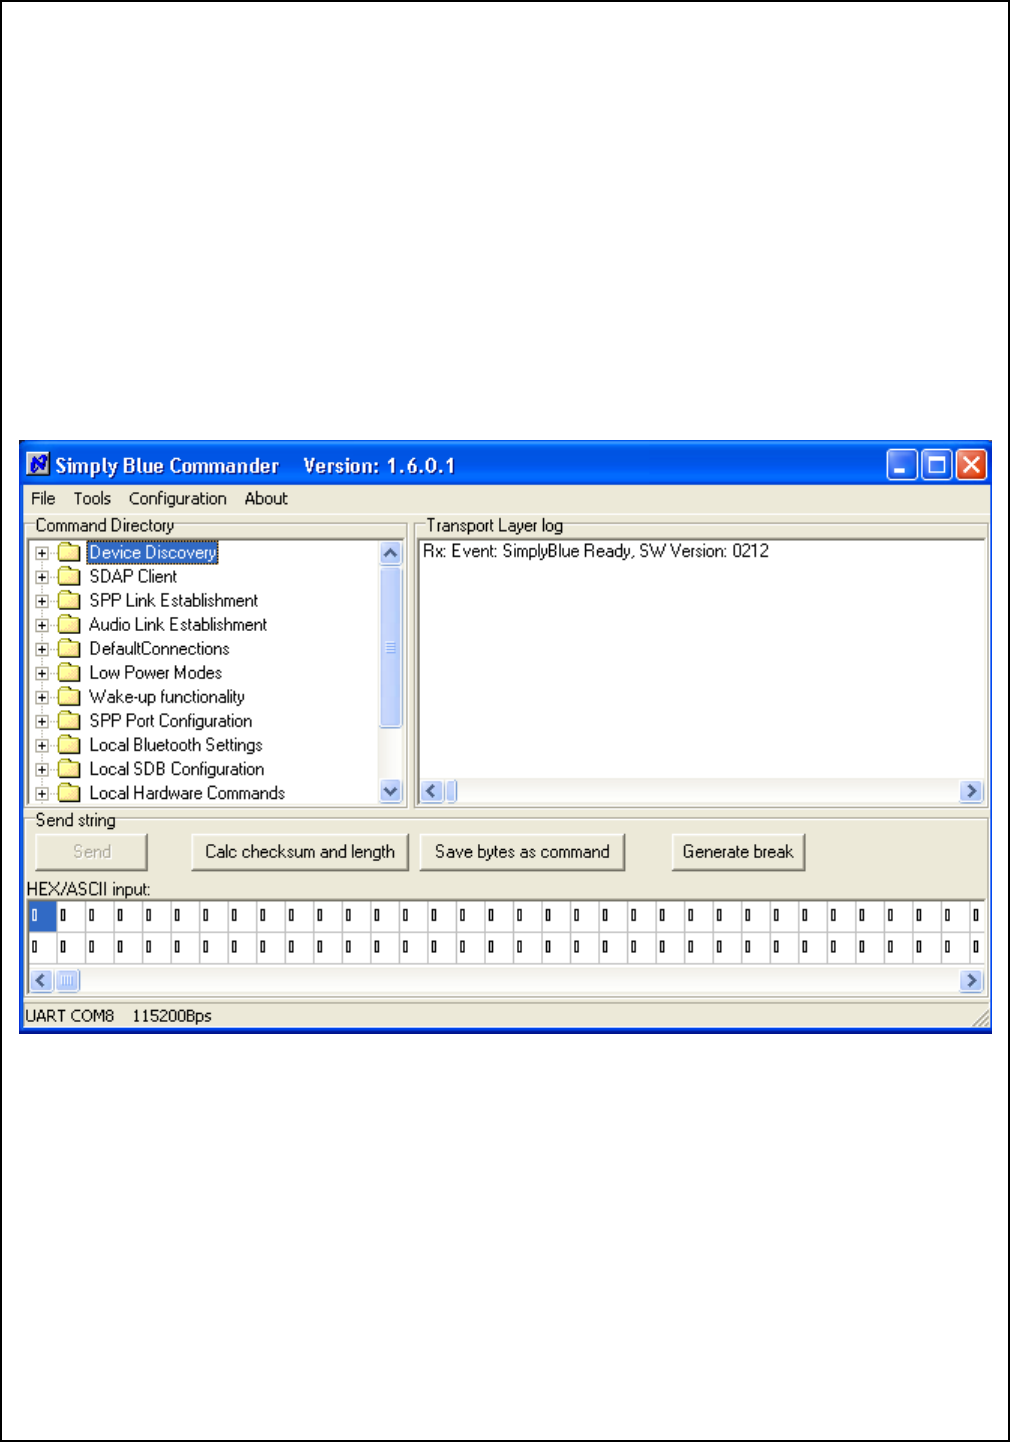This screenshot has height=1442, width=1010.
Task: Click the SPP Port Configuration folder icon
Action: [x=69, y=720]
